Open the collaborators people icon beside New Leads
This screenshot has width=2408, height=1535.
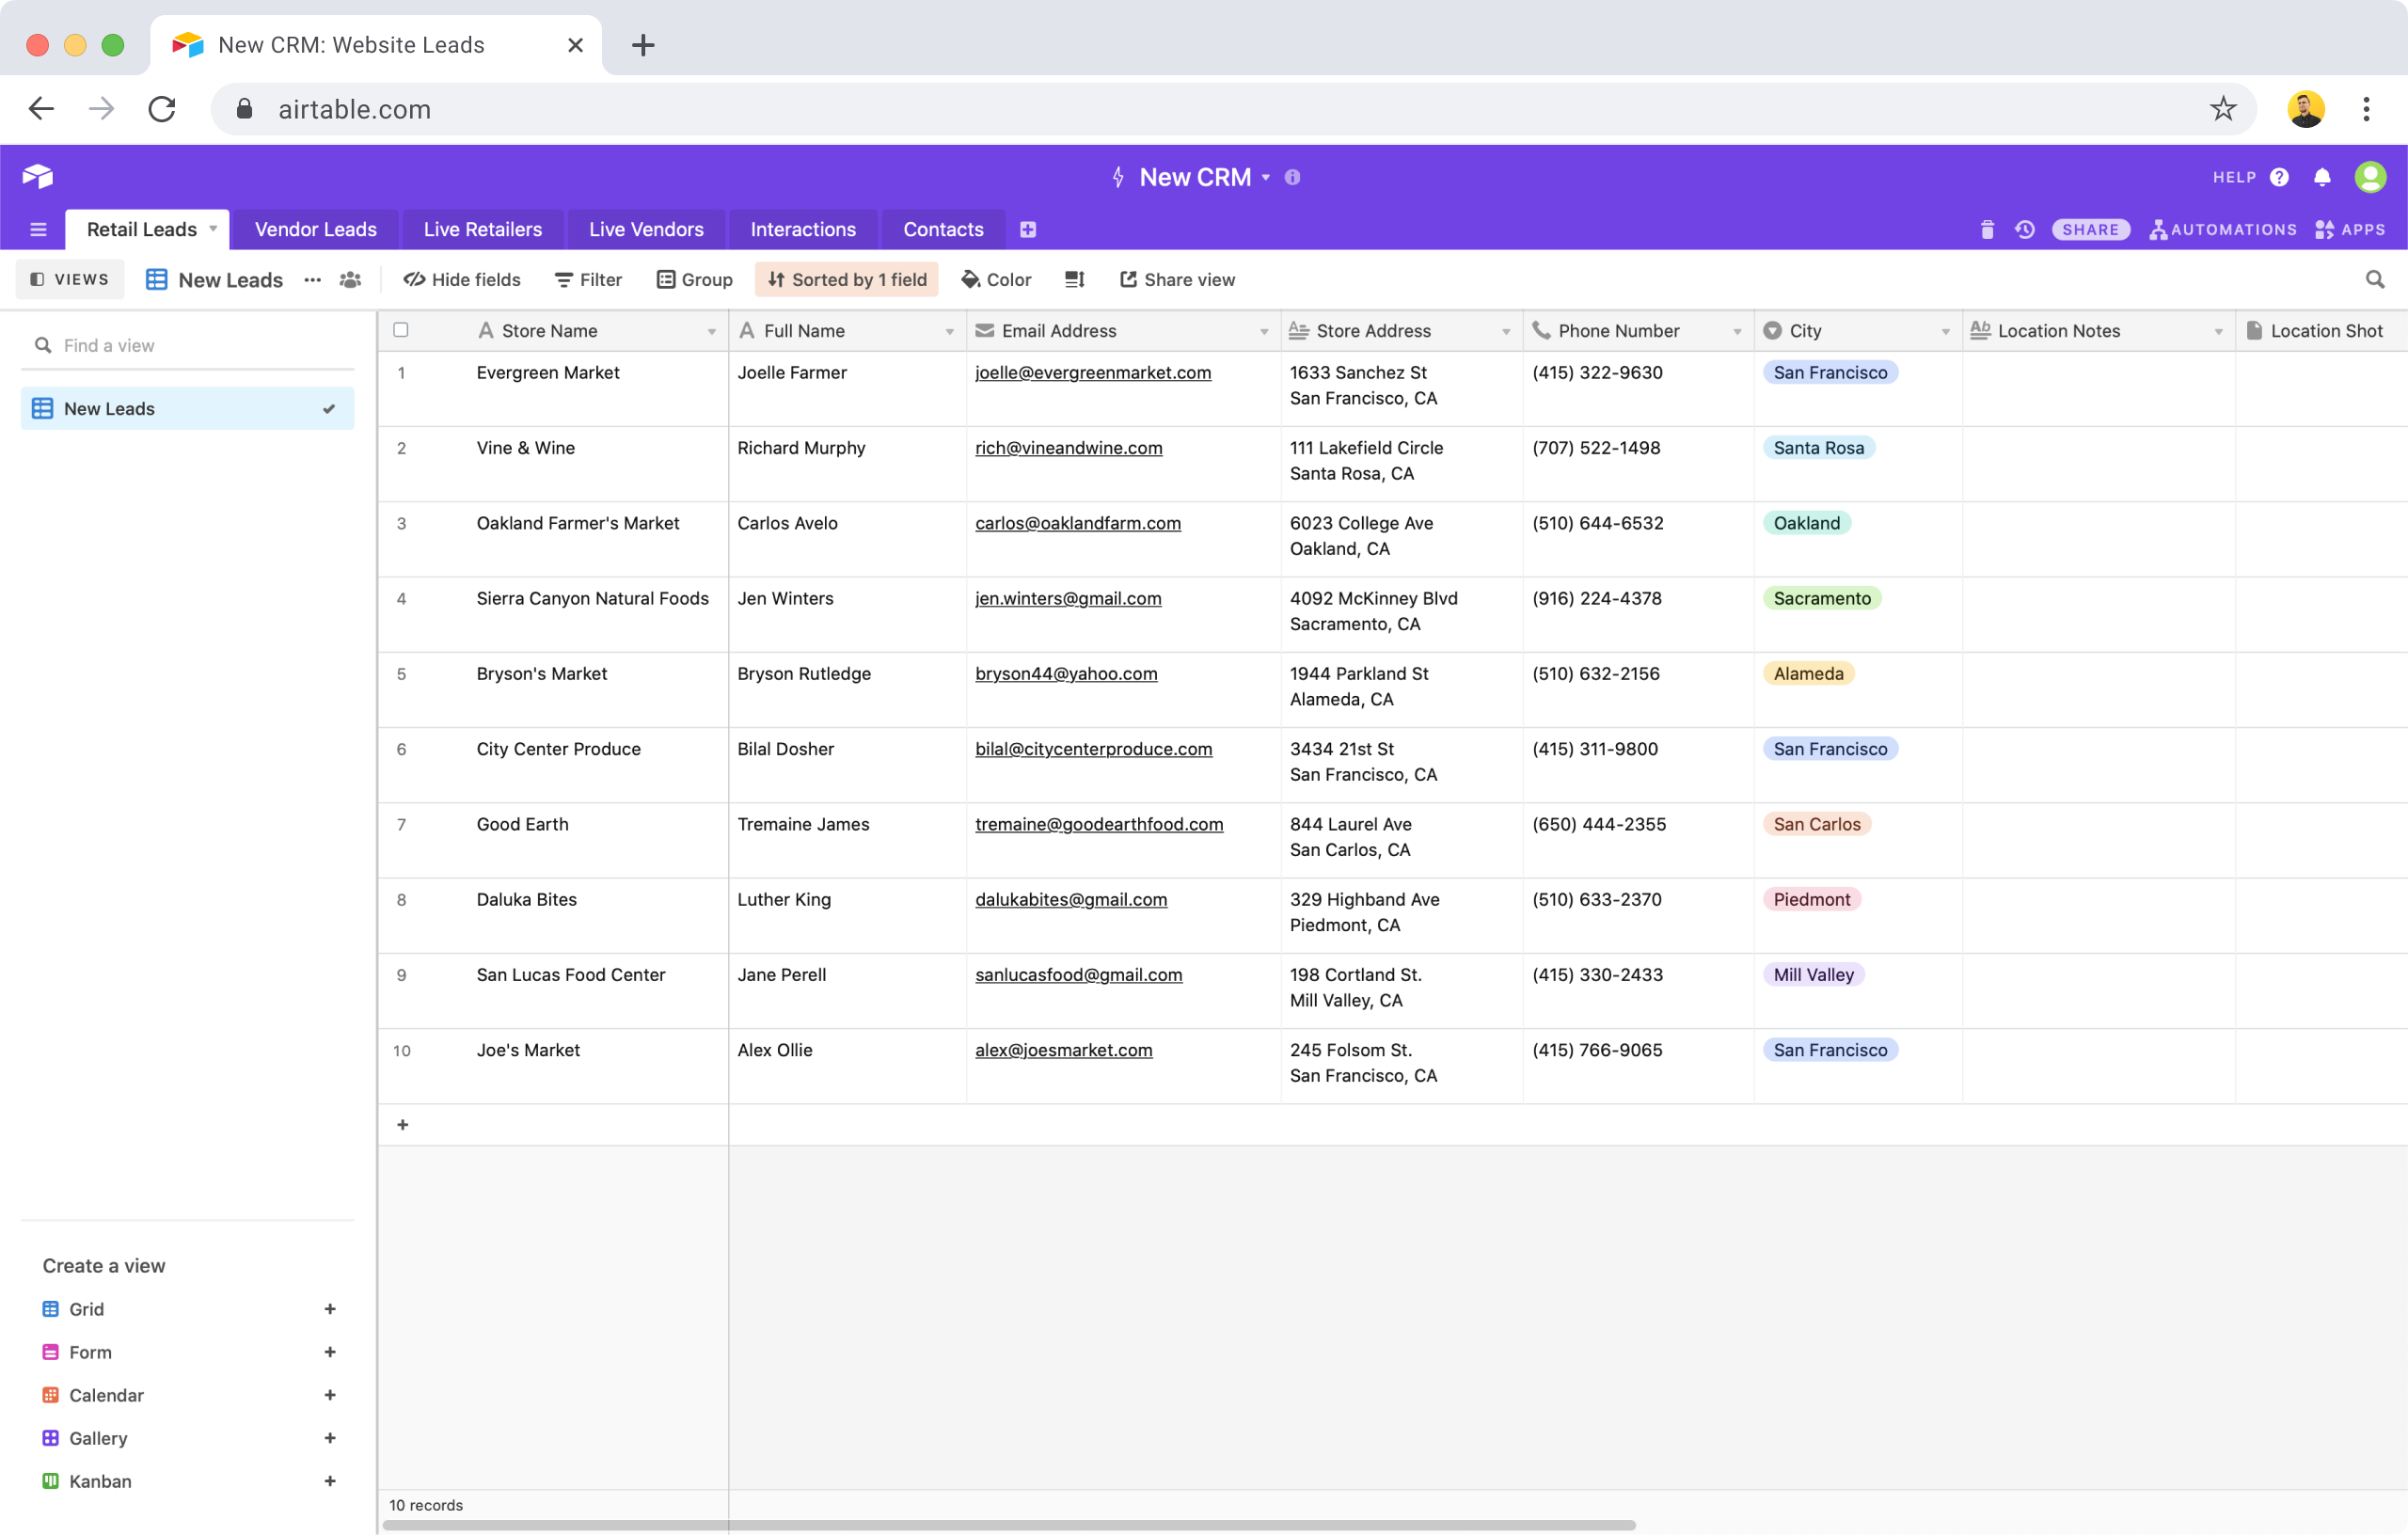[x=350, y=280]
